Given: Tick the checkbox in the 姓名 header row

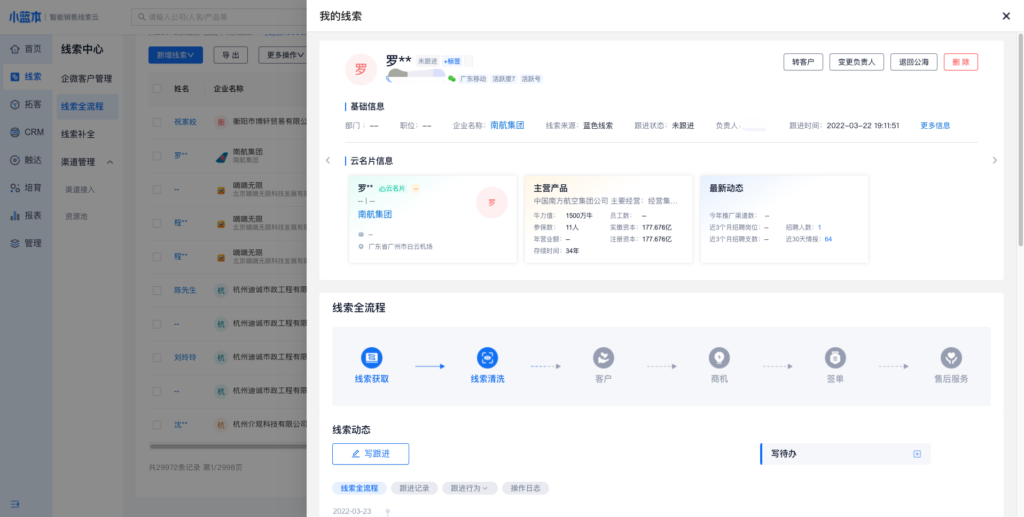Looking at the screenshot, I should tap(156, 89).
